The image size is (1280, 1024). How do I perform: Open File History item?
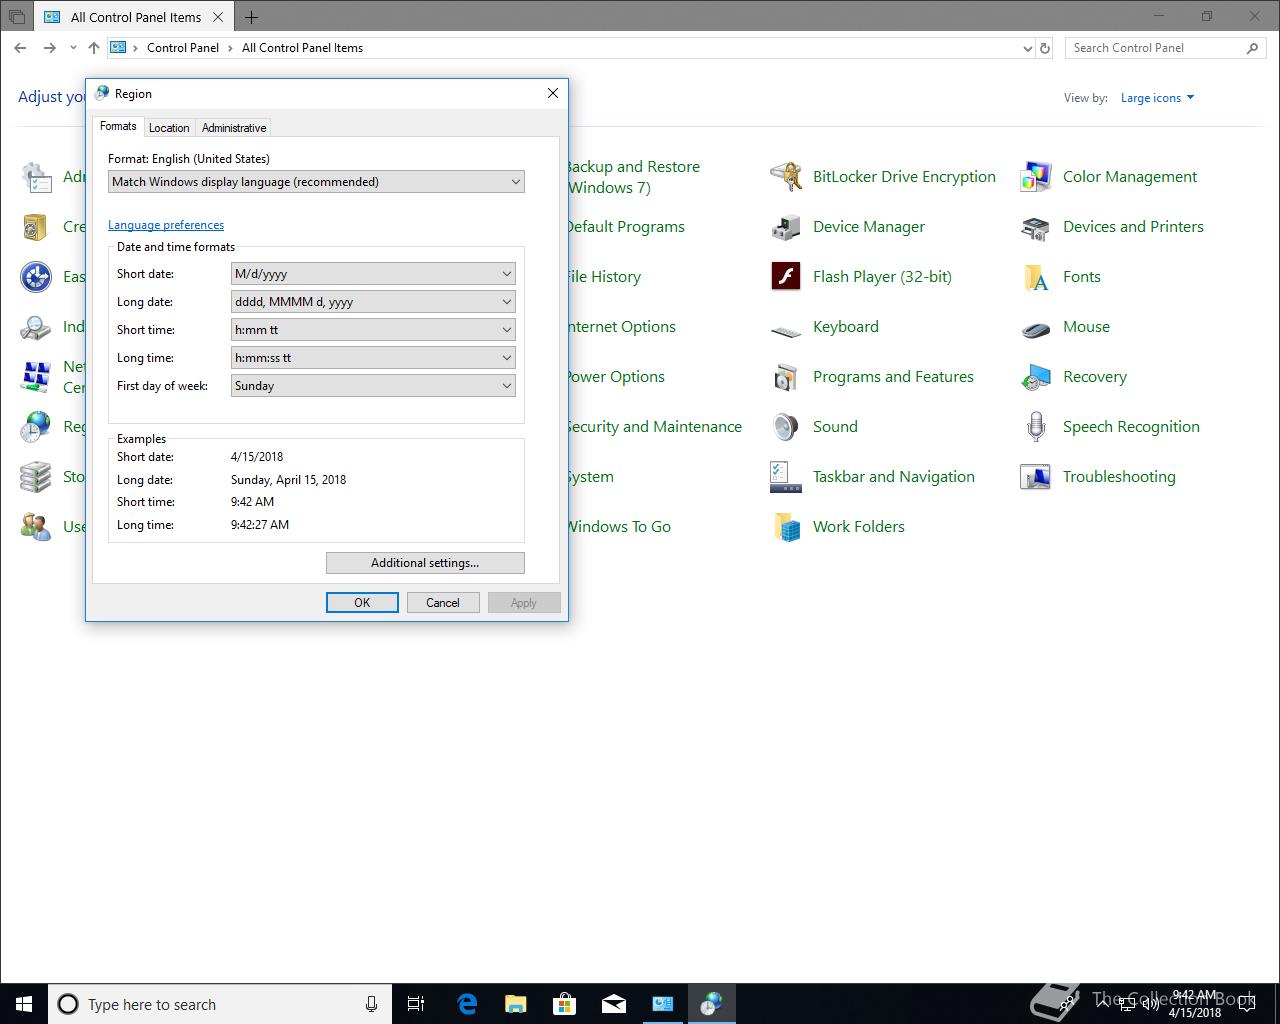click(604, 277)
